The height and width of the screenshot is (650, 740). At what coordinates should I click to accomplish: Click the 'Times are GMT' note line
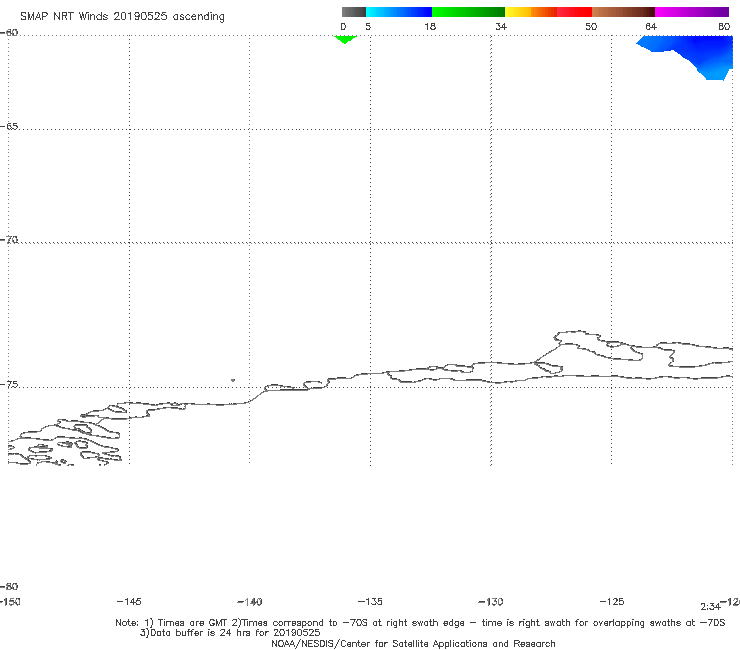pos(420,623)
